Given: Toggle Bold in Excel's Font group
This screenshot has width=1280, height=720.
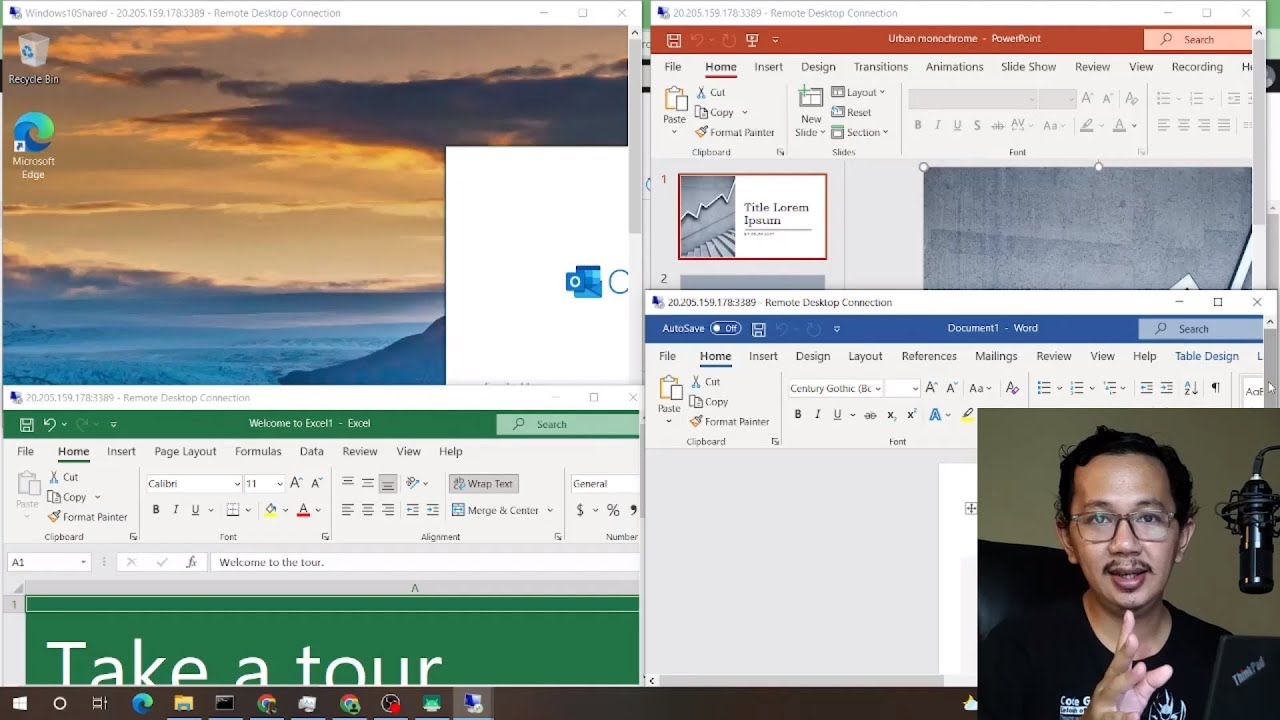Looking at the screenshot, I should 156,510.
